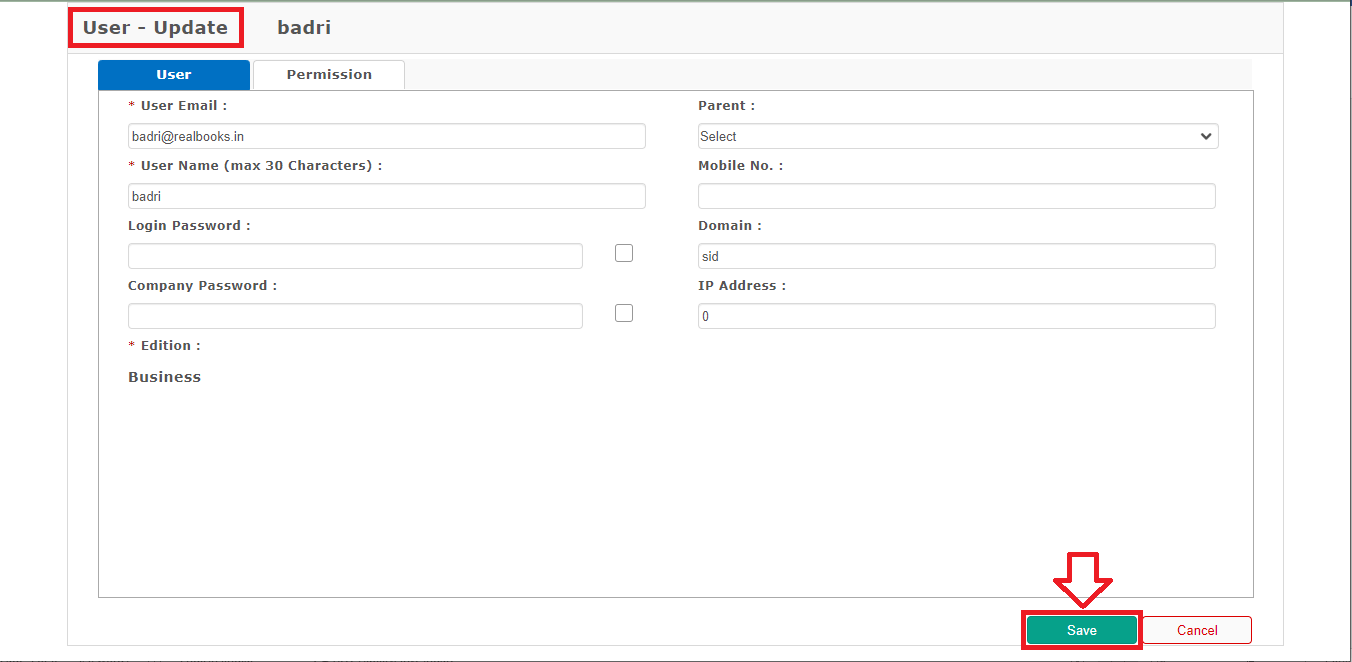Viewport: 1352px width, 662px height.
Task: Select the User tab
Action: pyautogui.click(x=174, y=75)
